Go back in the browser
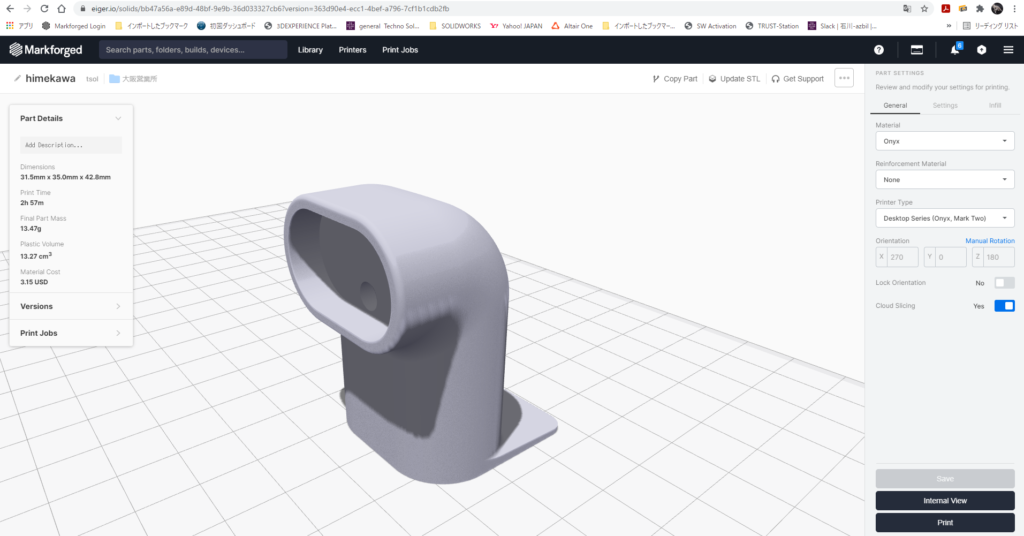The width and height of the screenshot is (1024, 536). 10,8
